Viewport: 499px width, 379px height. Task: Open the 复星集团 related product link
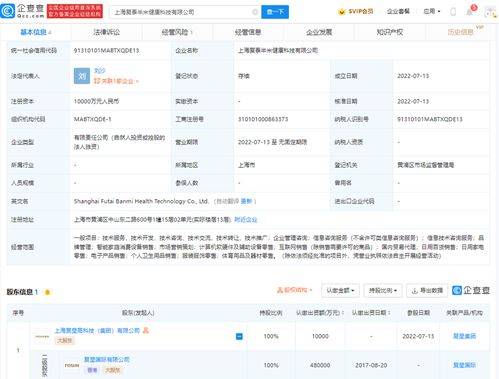click(x=464, y=336)
